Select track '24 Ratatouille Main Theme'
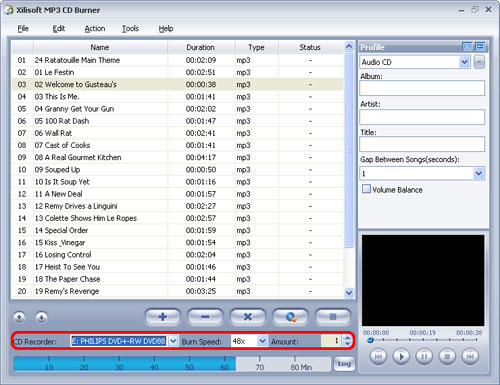 178,60
